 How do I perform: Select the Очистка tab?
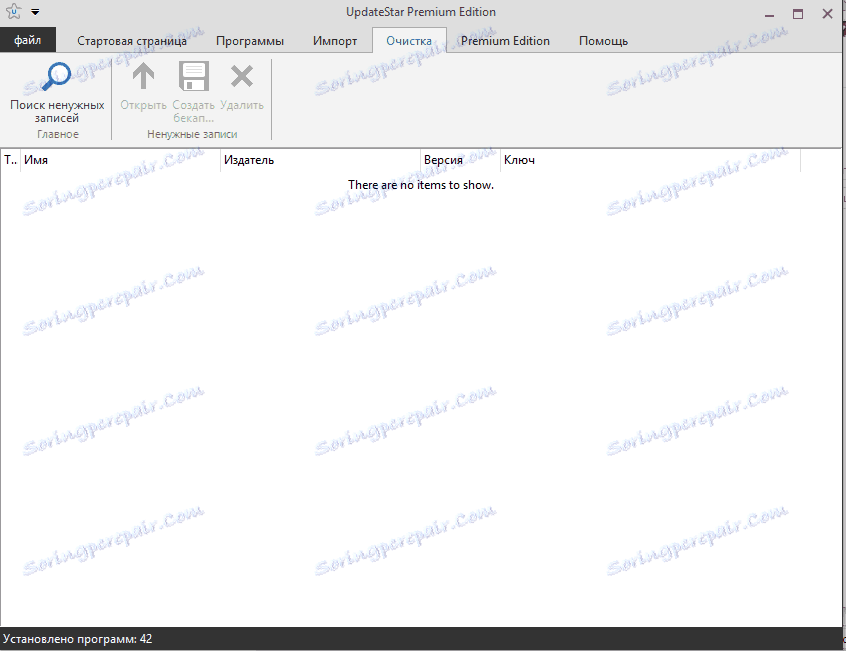click(409, 40)
